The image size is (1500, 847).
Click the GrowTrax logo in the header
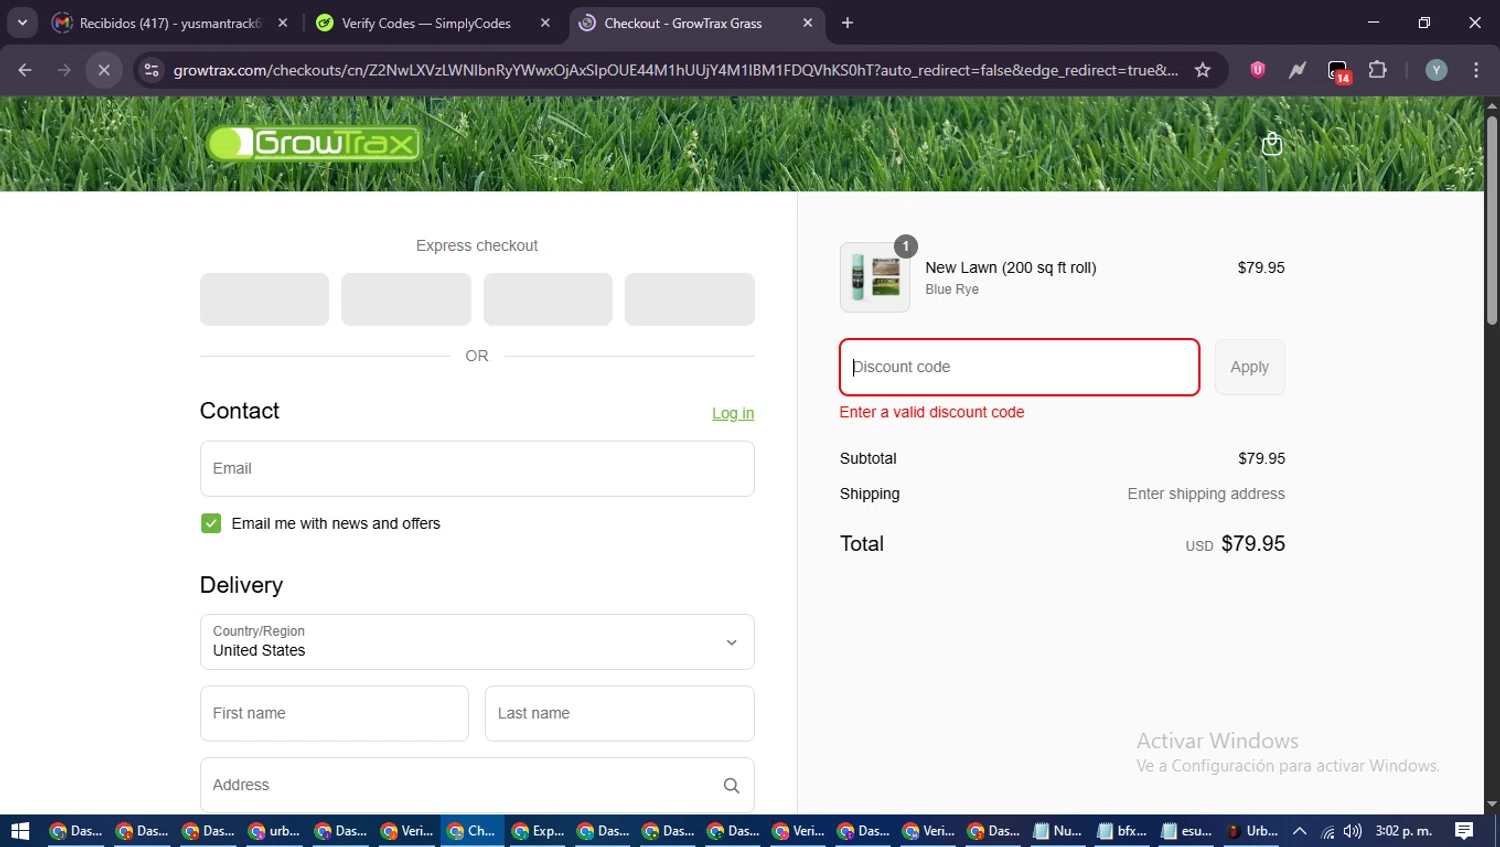[x=314, y=143]
